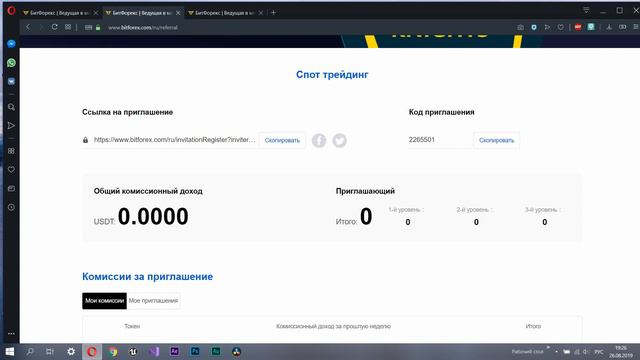Click the '3-й уровень' label
Image resolution: width=640 pixels, height=360 pixels.
point(542,209)
